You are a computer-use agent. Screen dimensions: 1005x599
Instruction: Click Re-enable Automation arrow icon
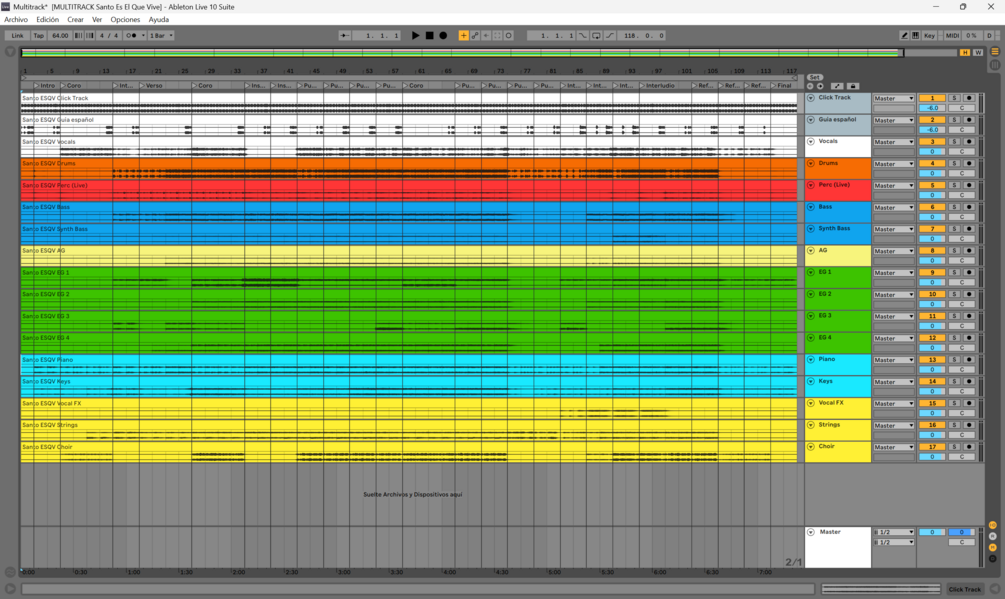(x=486, y=35)
